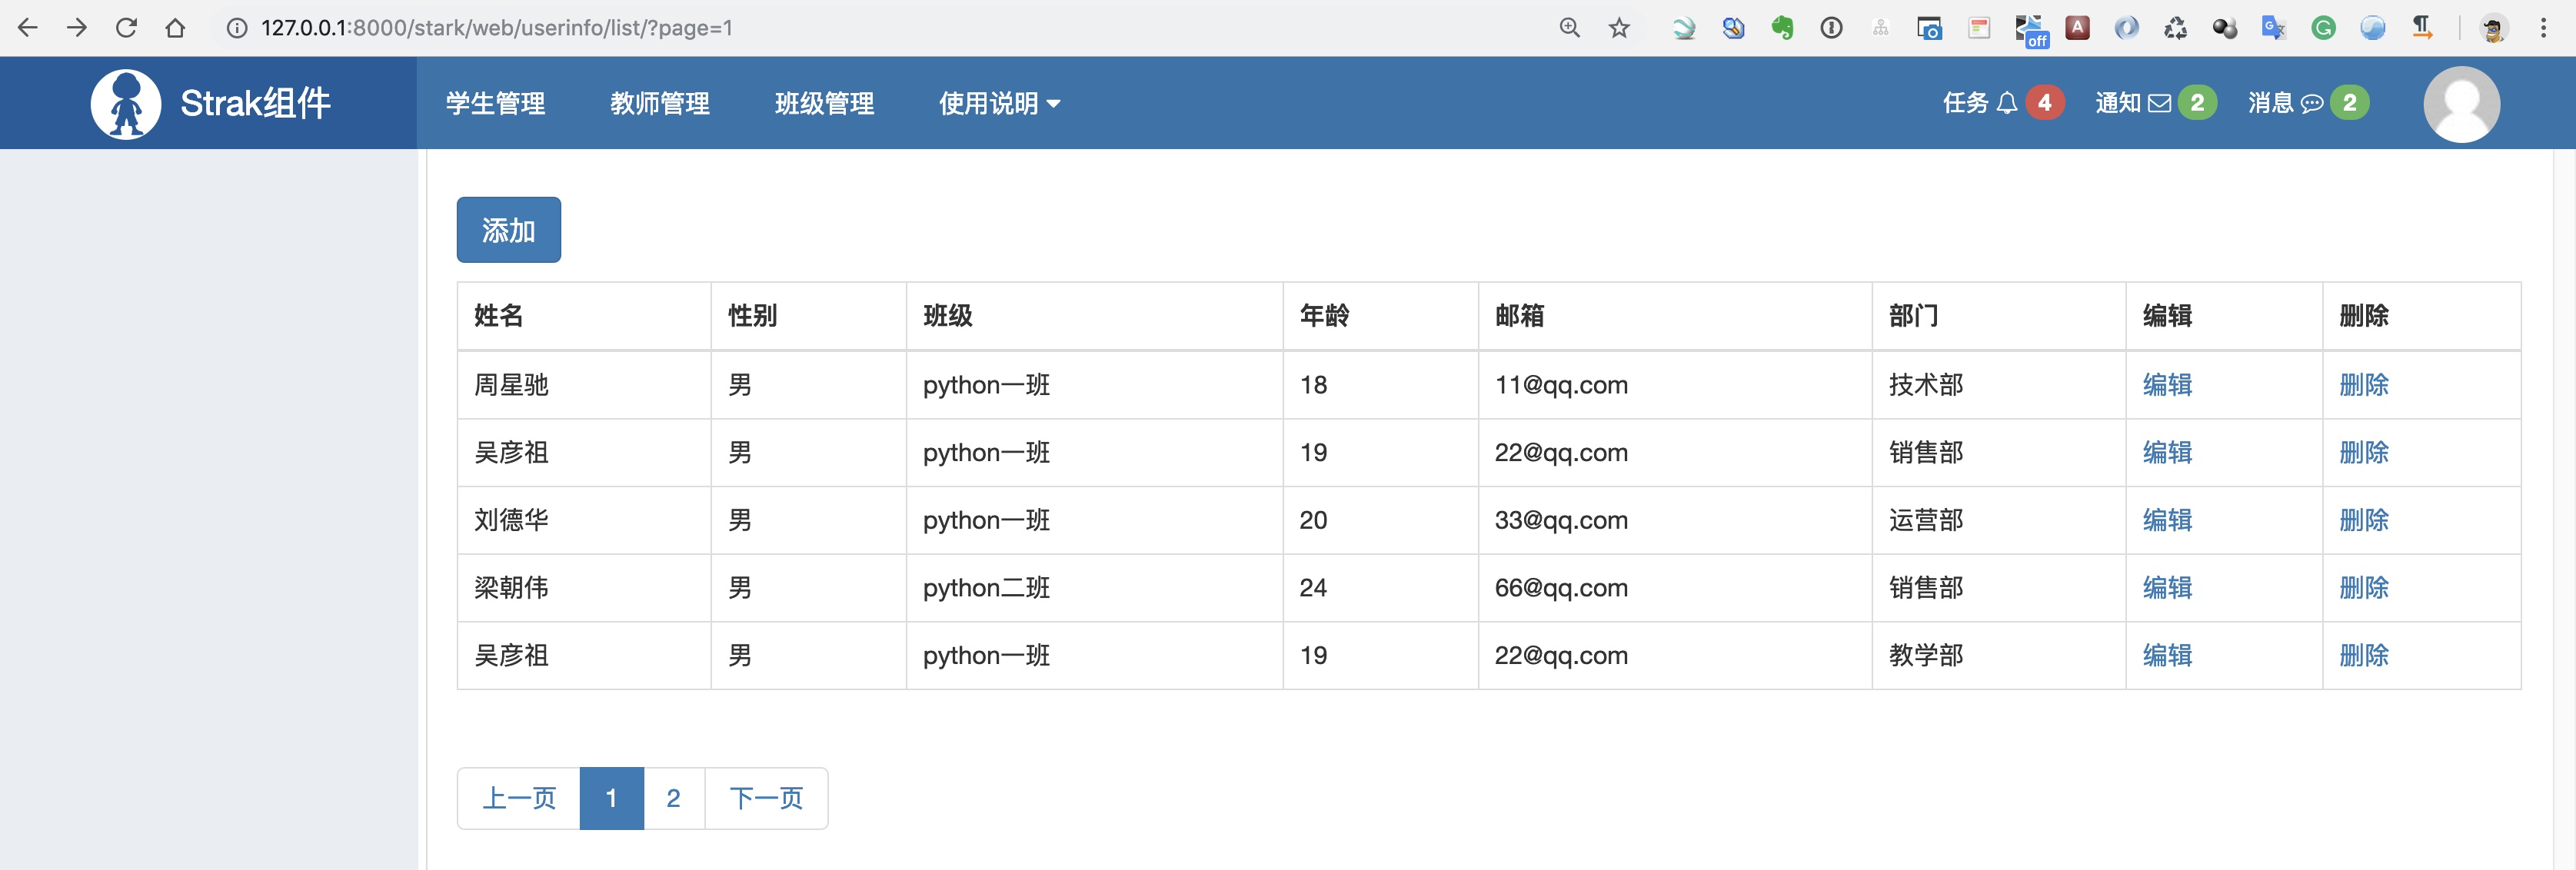This screenshot has height=870, width=2576.
Task: View site information for 127.0.0.1
Action: click(237, 28)
